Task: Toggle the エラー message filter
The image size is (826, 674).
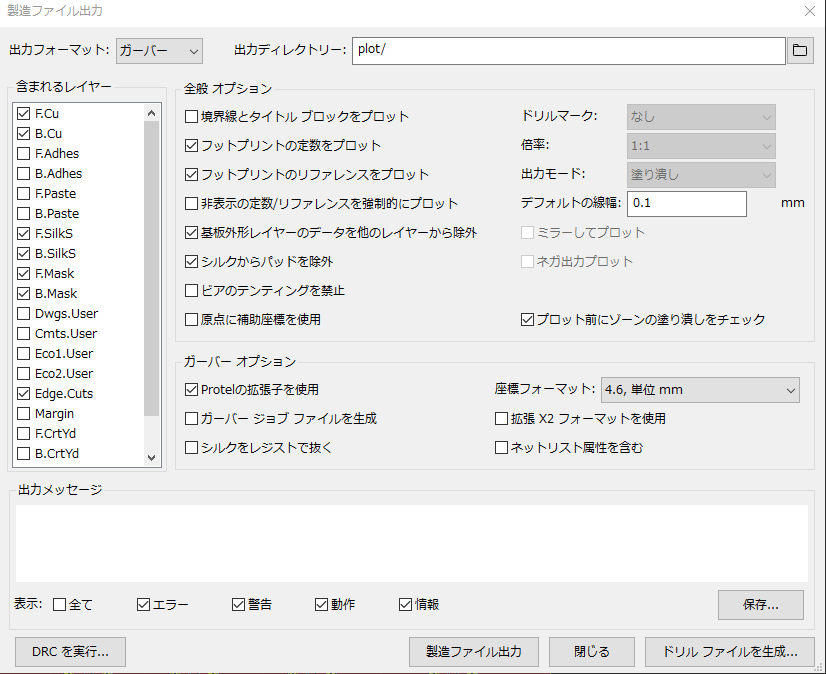Action: pyautogui.click(x=143, y=604)
